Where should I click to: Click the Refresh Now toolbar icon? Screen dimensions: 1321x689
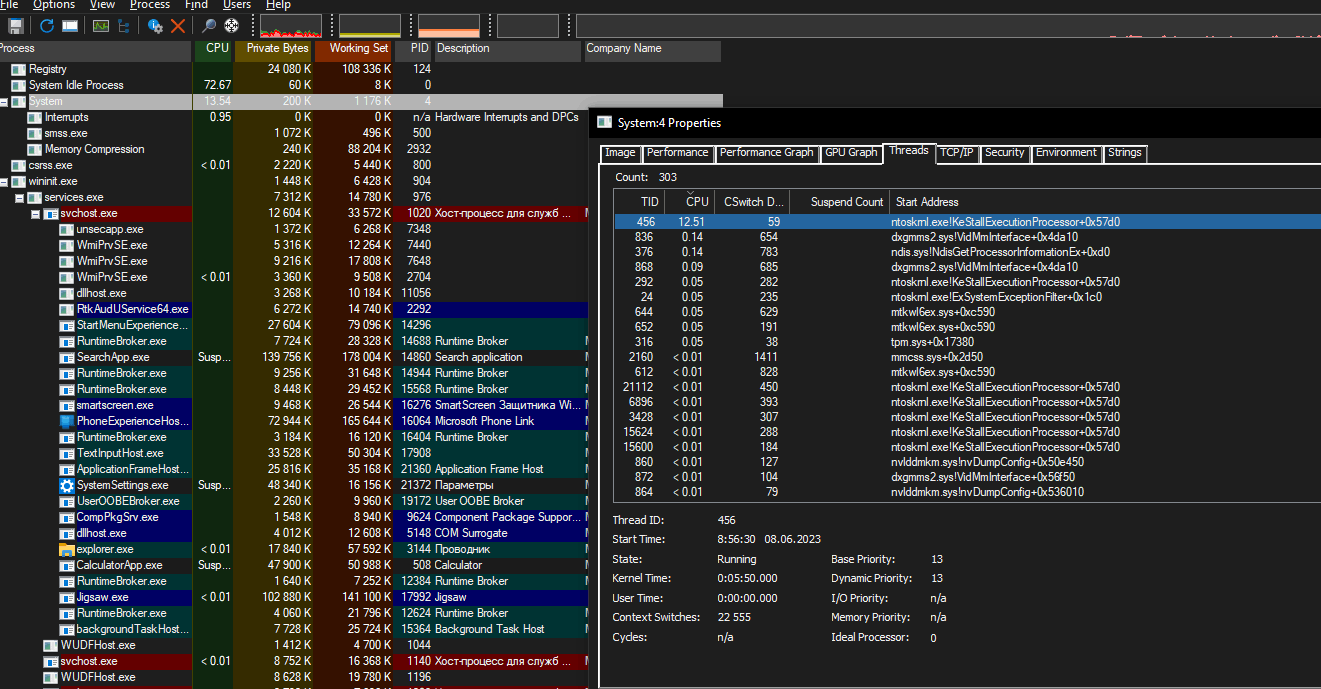47,26
